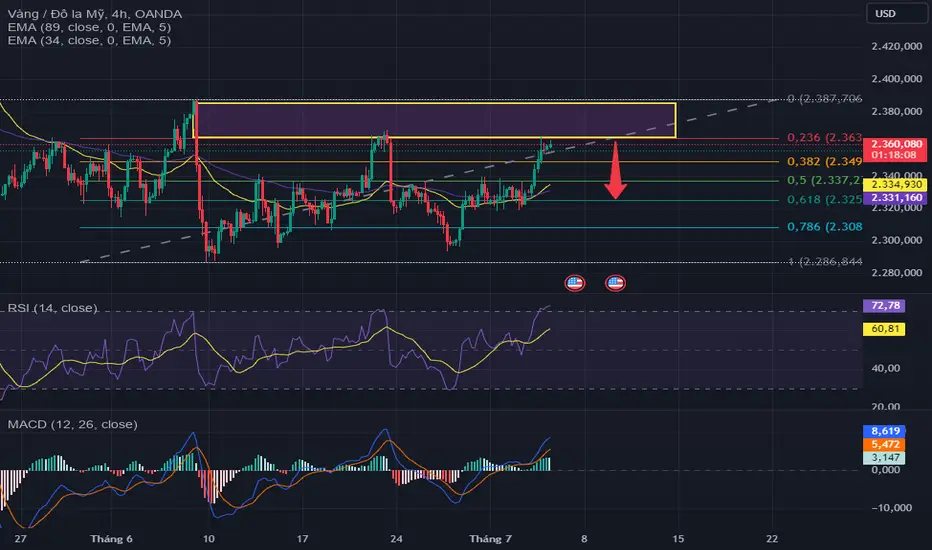Screen dimensions: 932x550
Task: Select the Fibonacci 0,236 level label
Action: pyautogui.click(x=824, y=137)
